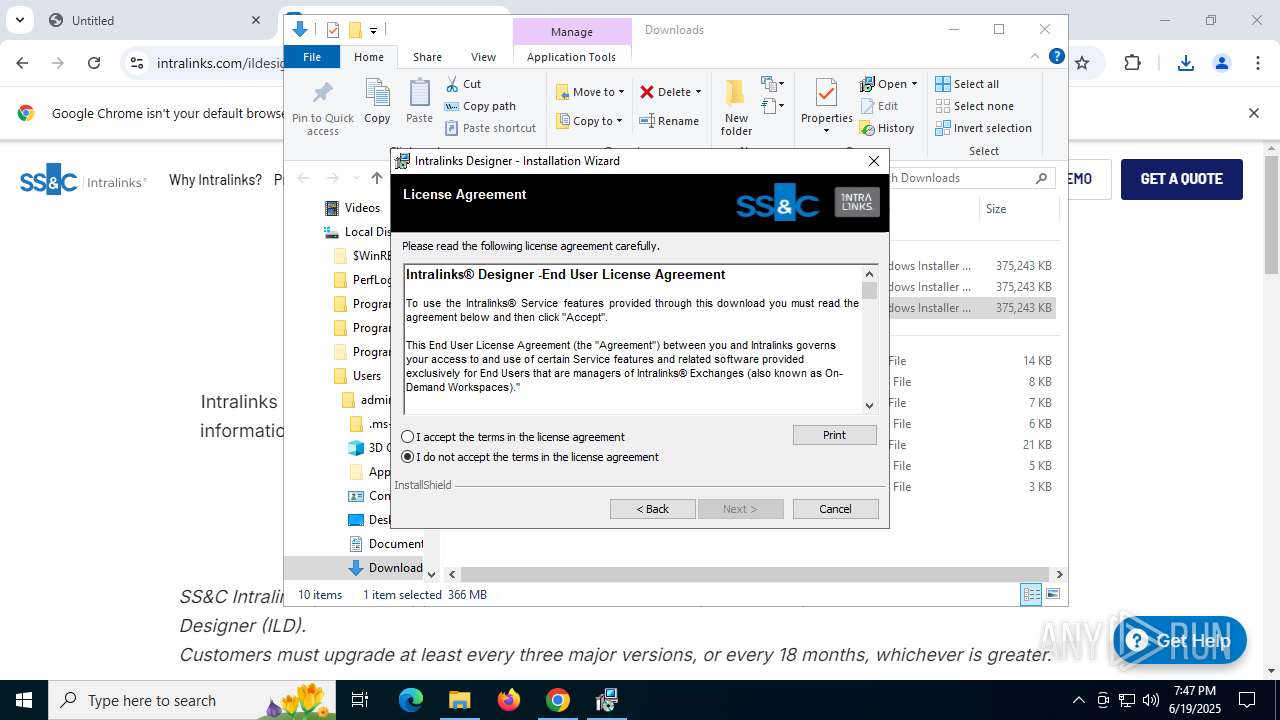The width and height of the screenshot is (1280, 720).
Task: Click Copy path in ribbon
Action: (x=480, y=106)
